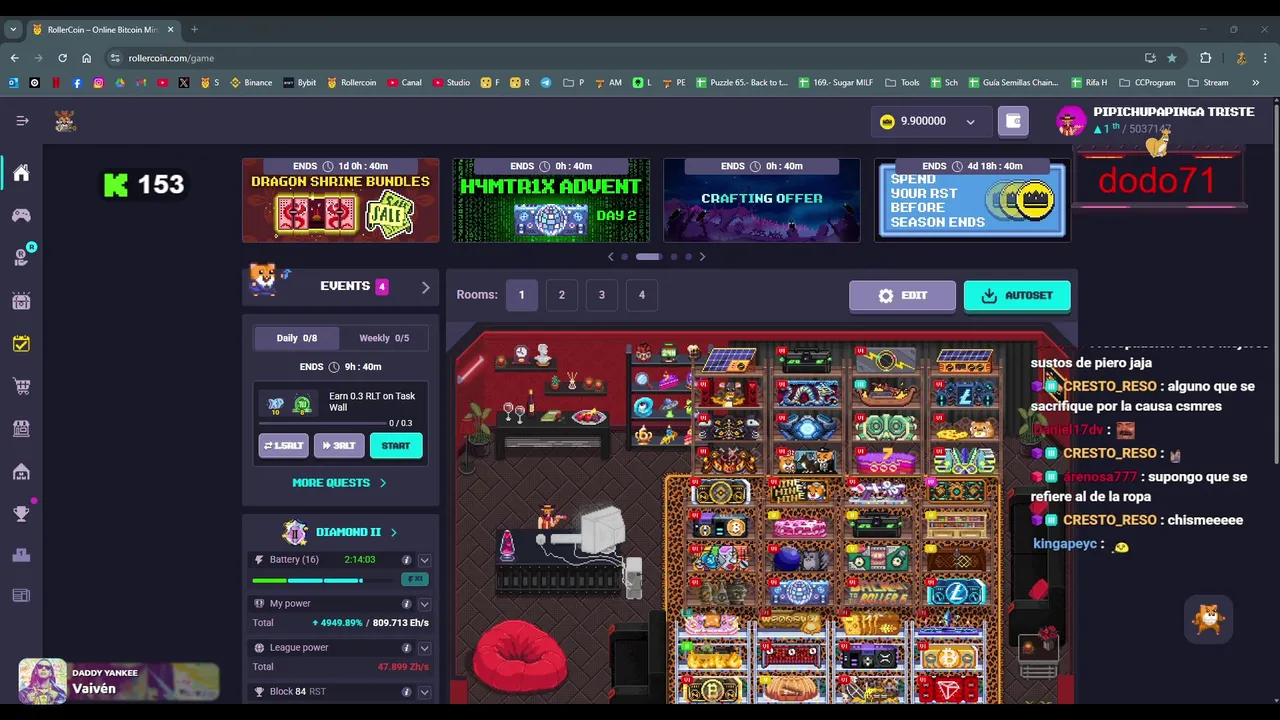
Task: Click the wallet icon next to balance
Action: click(1013, 121)
